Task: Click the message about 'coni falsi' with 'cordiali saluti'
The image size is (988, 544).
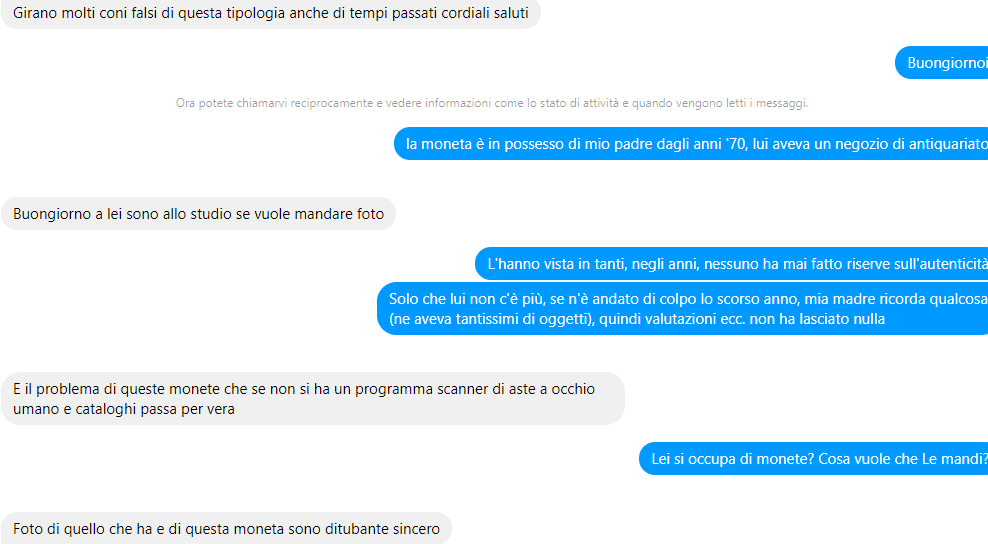Action: 271,13
